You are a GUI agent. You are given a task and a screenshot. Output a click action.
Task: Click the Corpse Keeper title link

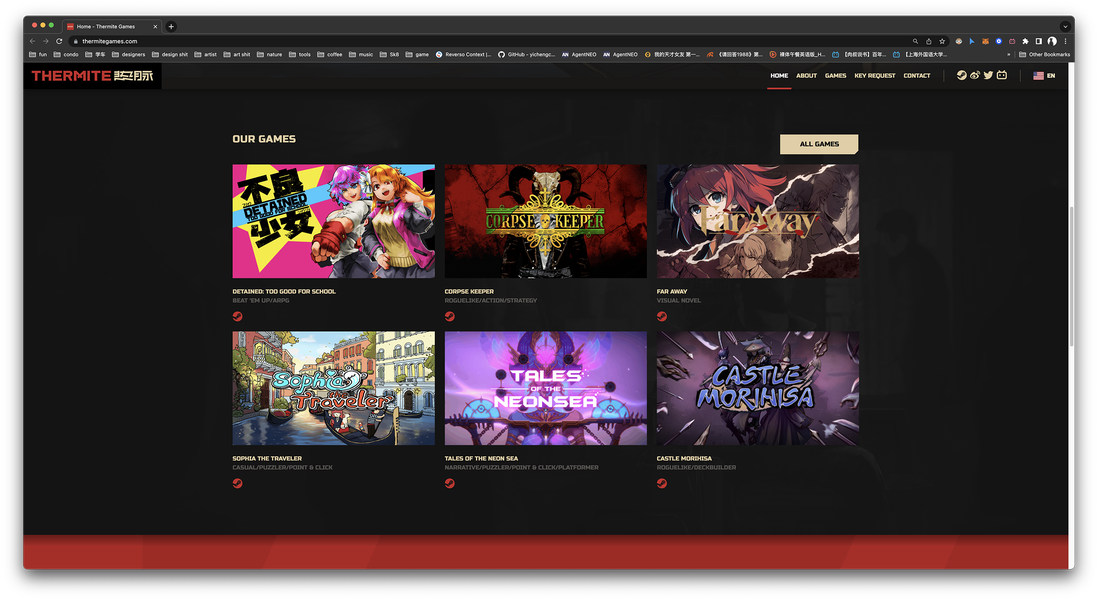469,291
